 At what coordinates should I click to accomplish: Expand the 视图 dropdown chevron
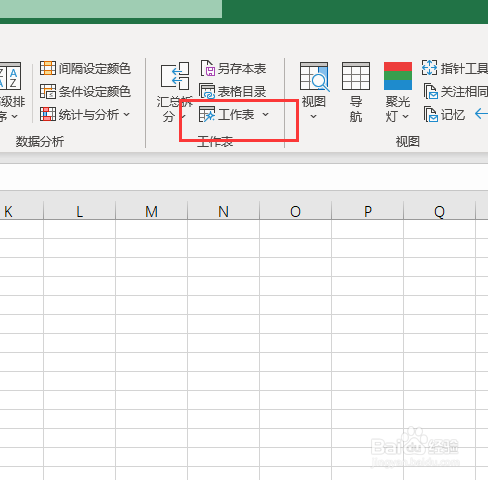(x=313, y=116)
